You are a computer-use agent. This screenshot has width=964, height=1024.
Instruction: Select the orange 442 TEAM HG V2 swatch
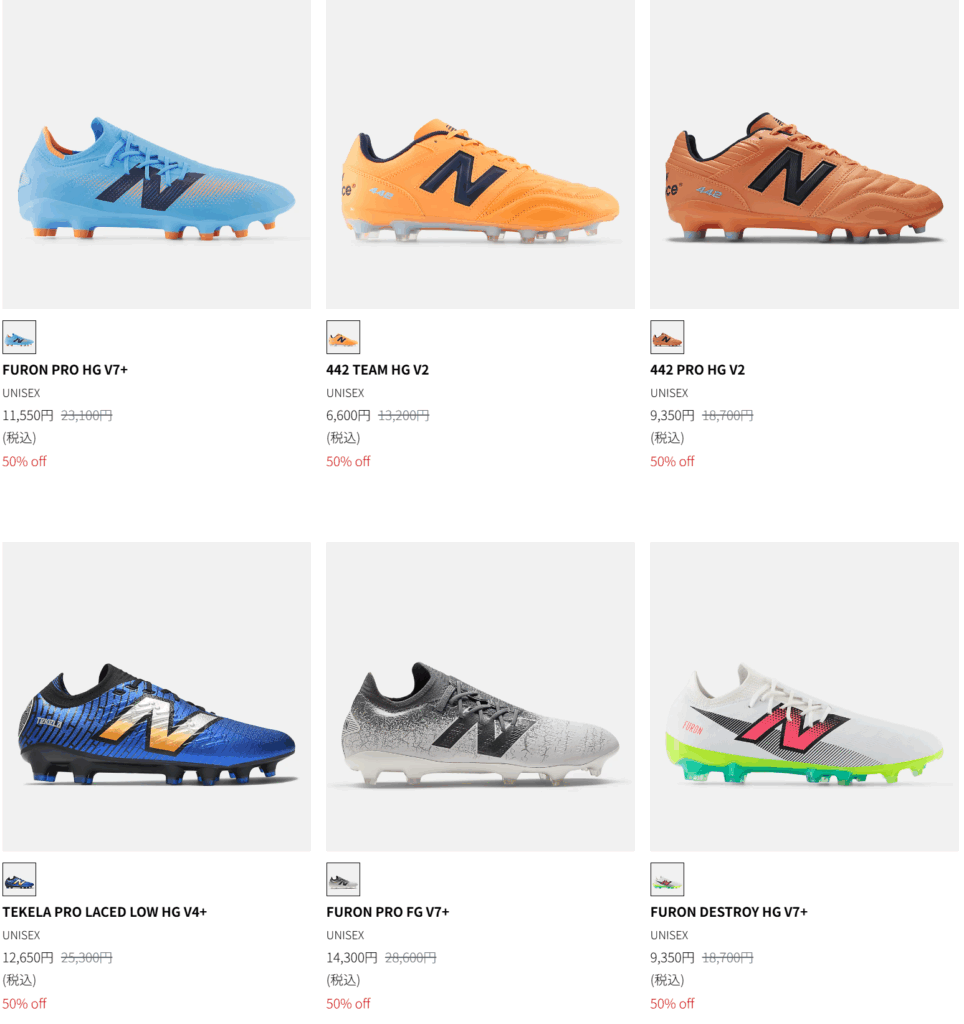pos(343,337)
